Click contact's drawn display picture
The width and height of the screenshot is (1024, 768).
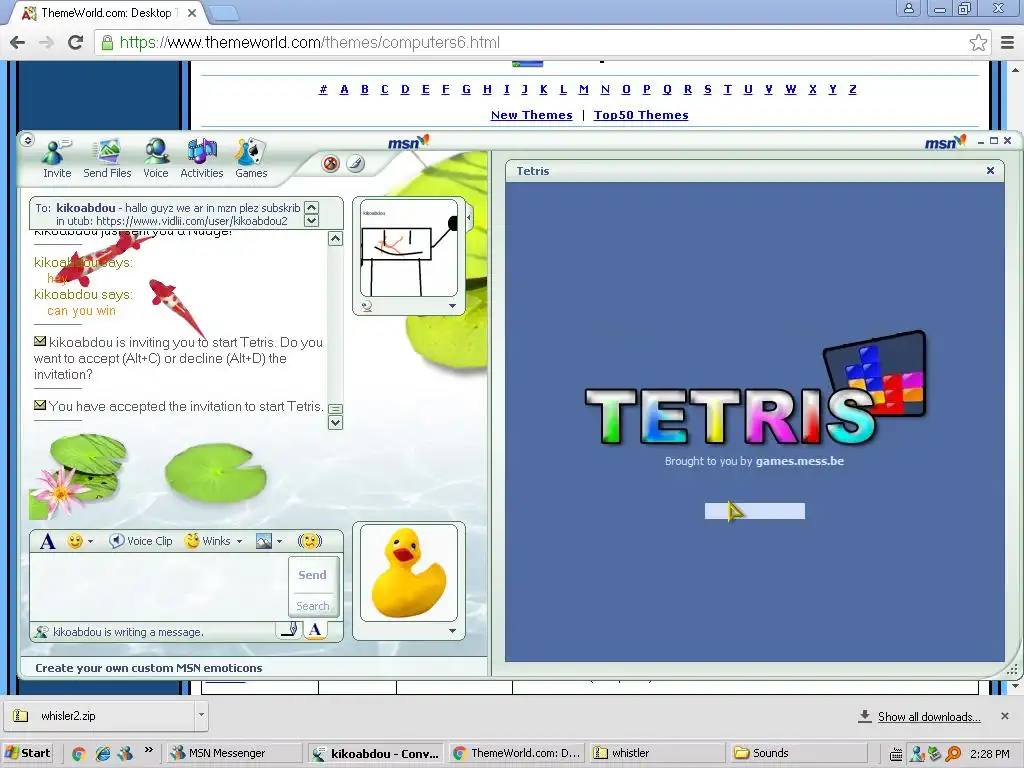tap(409, 248)
